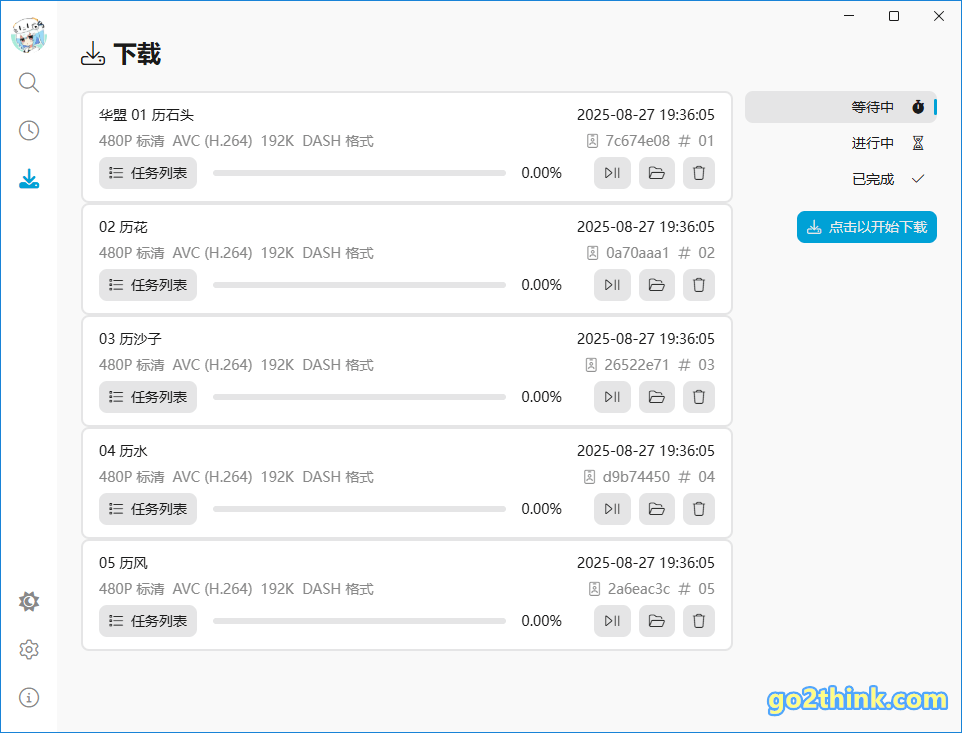Switch to 已完成 tab
The height and width of the screenshot is (733, 962).
[x=841, y=179]
